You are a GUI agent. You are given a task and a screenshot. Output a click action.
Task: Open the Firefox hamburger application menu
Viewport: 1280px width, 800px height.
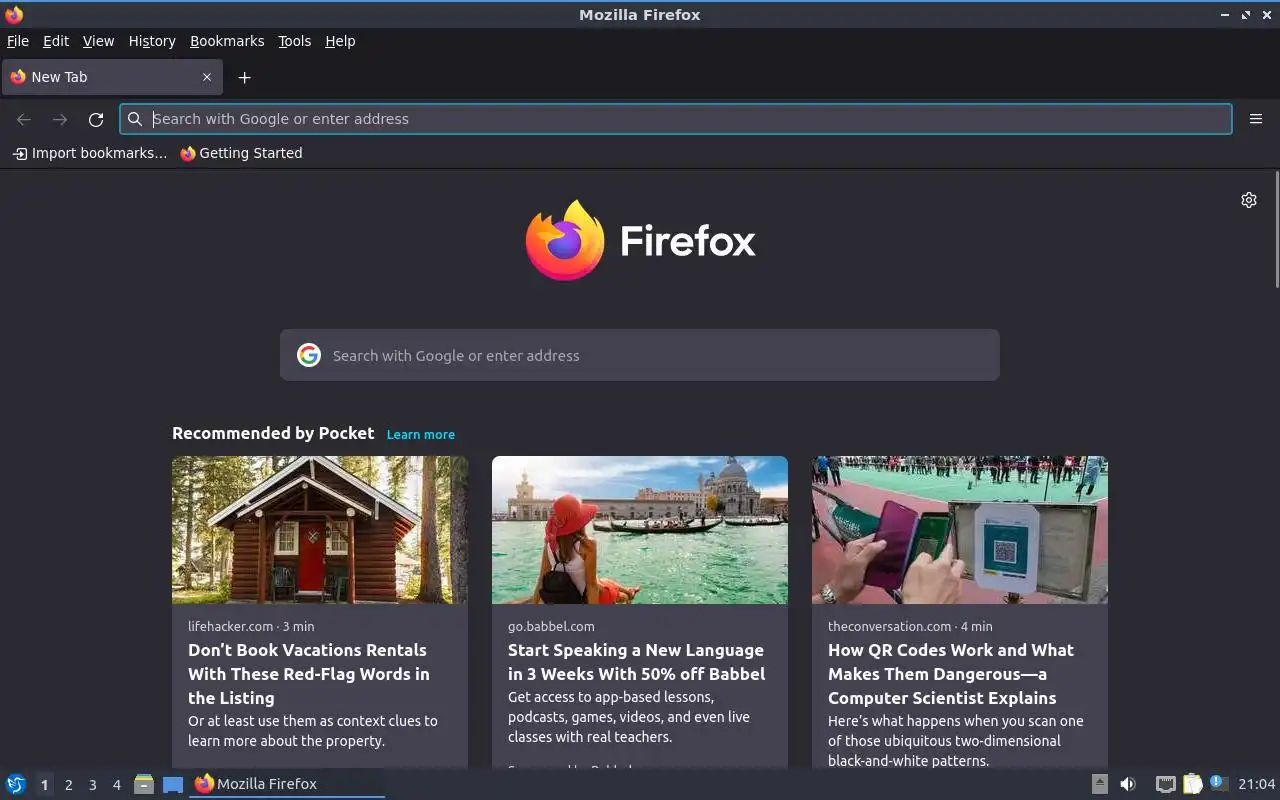point(1256,119)
